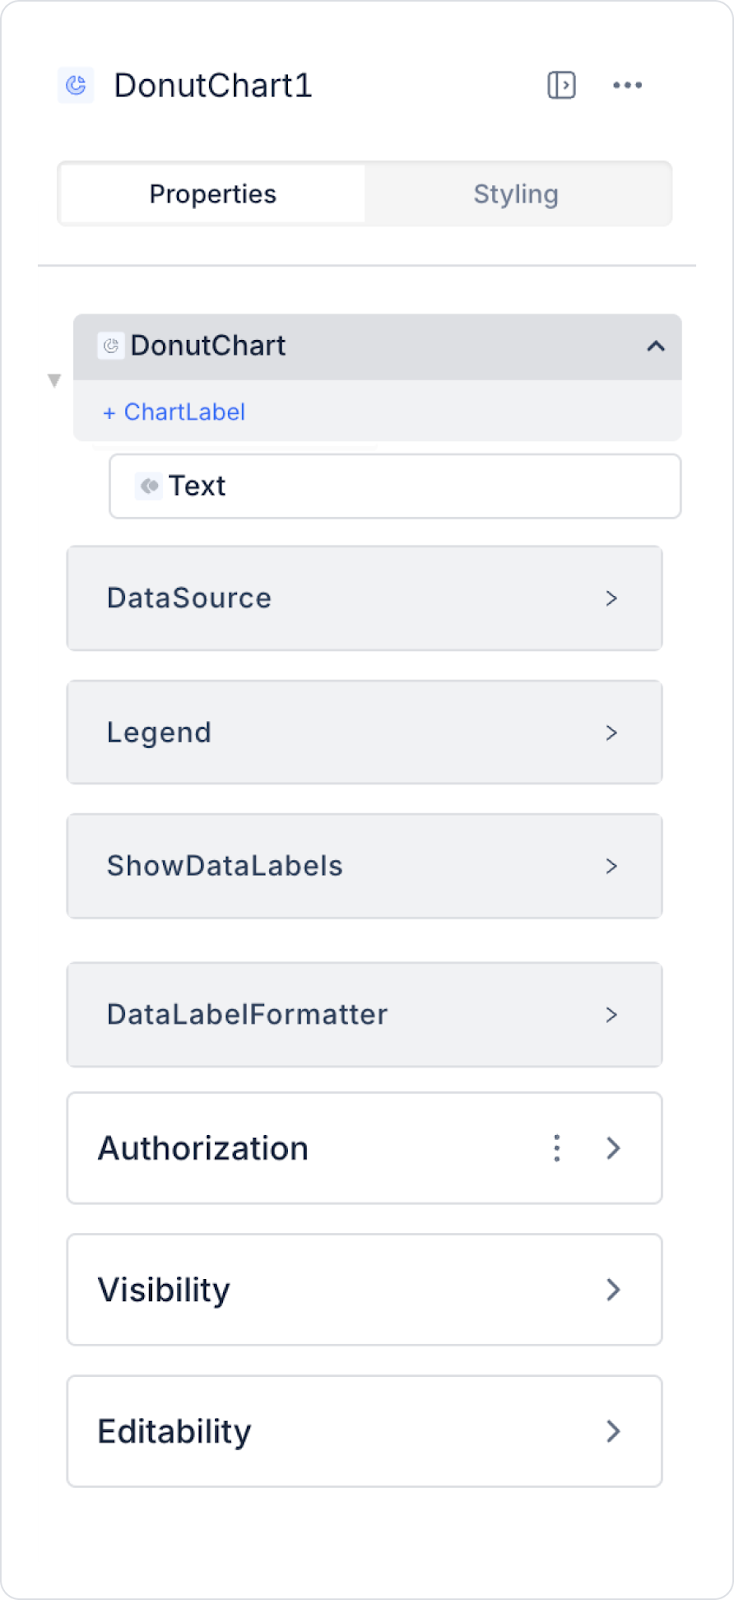Expand the Authorization section arrow
Viewport: 734px width, 1600px height.
point(613,1148)
